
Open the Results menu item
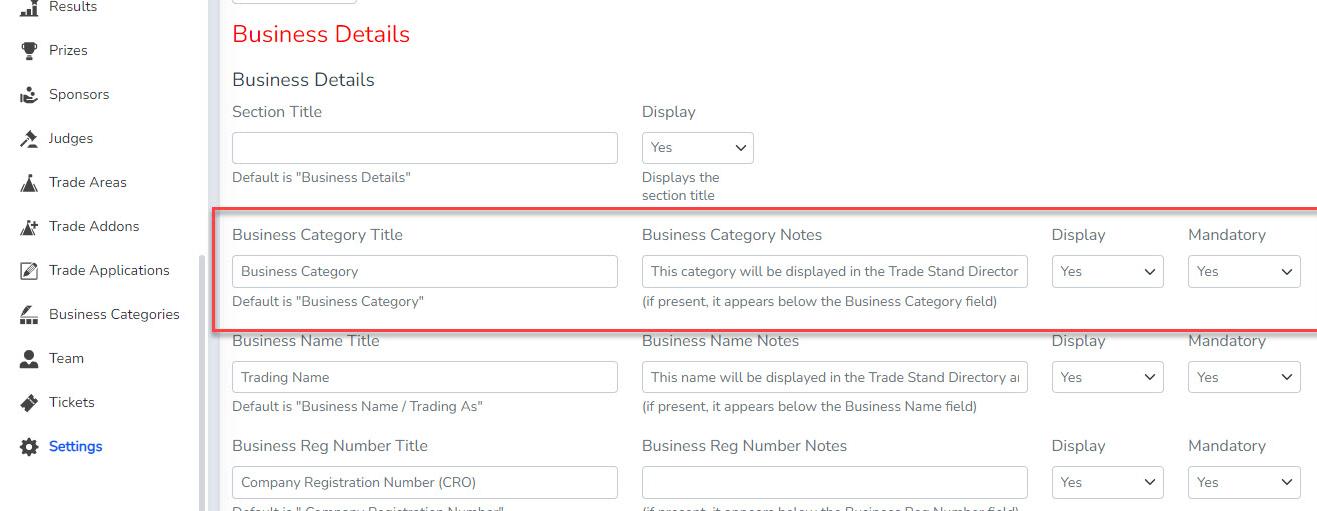point(72,7)
